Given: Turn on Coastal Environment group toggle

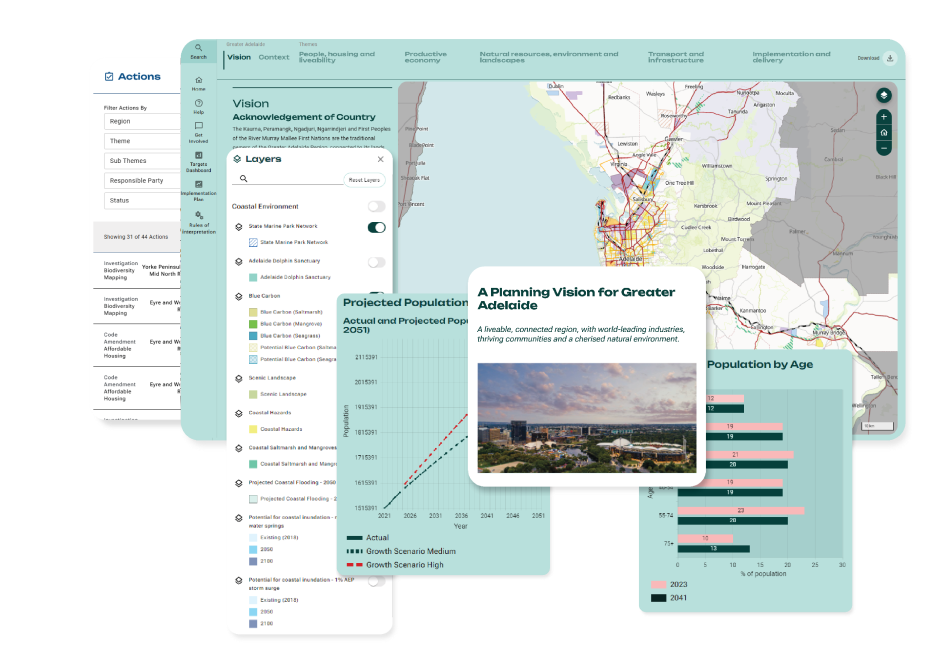Looking at the screenshot, I should 376,206.
